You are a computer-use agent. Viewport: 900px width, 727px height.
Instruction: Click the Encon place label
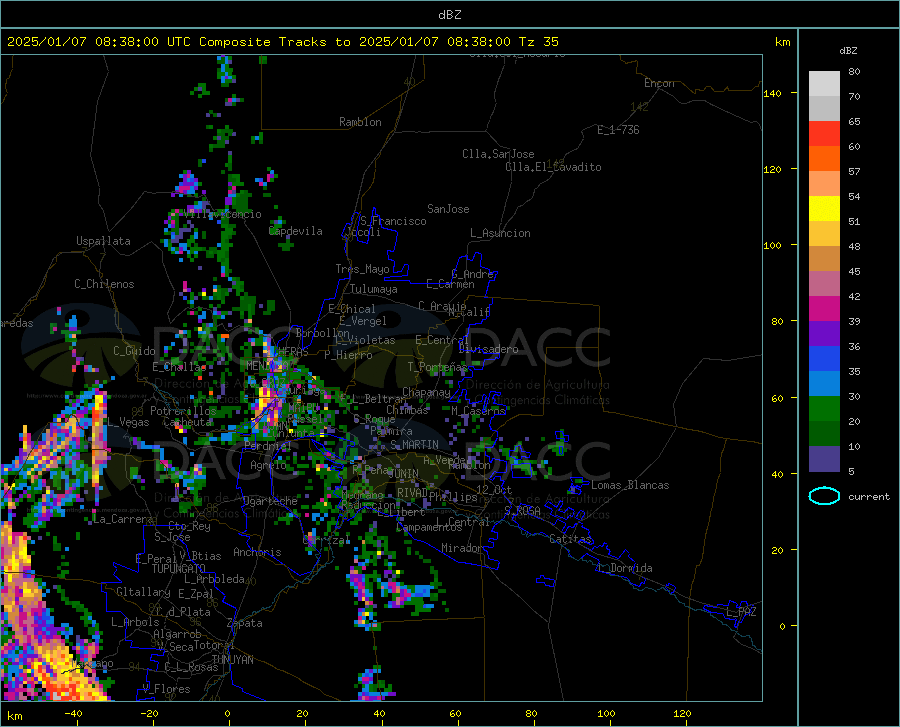(659, 83)
